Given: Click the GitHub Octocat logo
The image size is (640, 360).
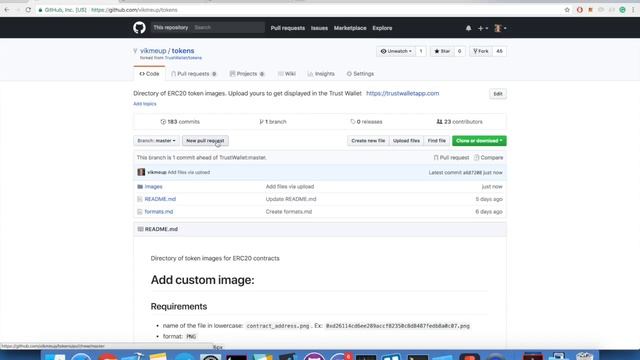Looking at the screenshot, I should click(139, 28).
